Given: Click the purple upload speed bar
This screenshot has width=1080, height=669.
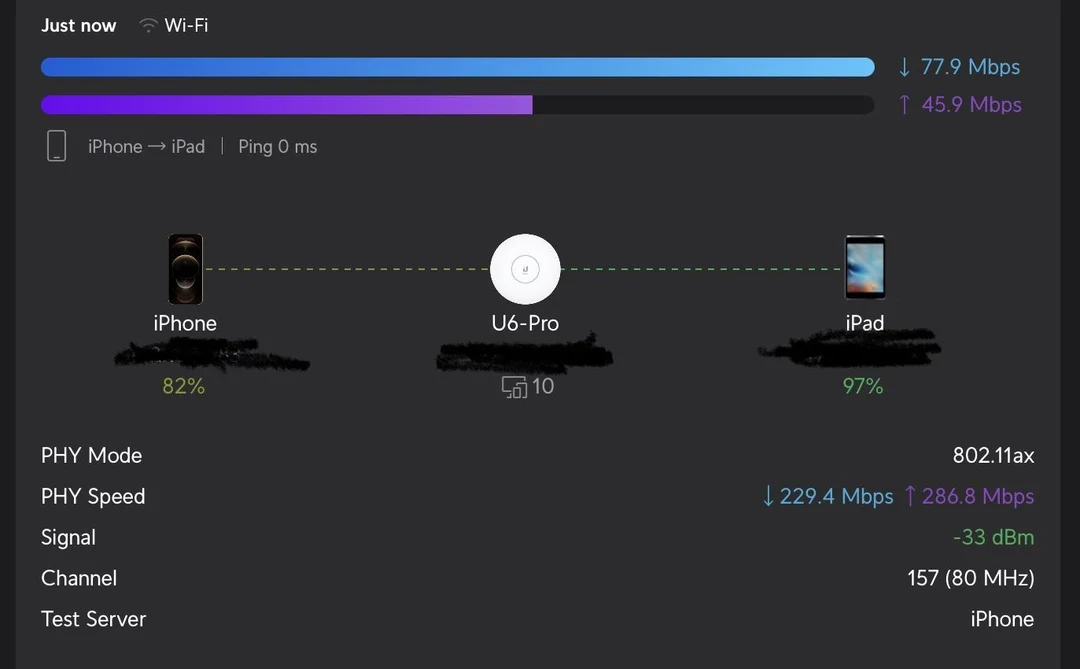Looking at the screenshot, I should click(287, 104).
